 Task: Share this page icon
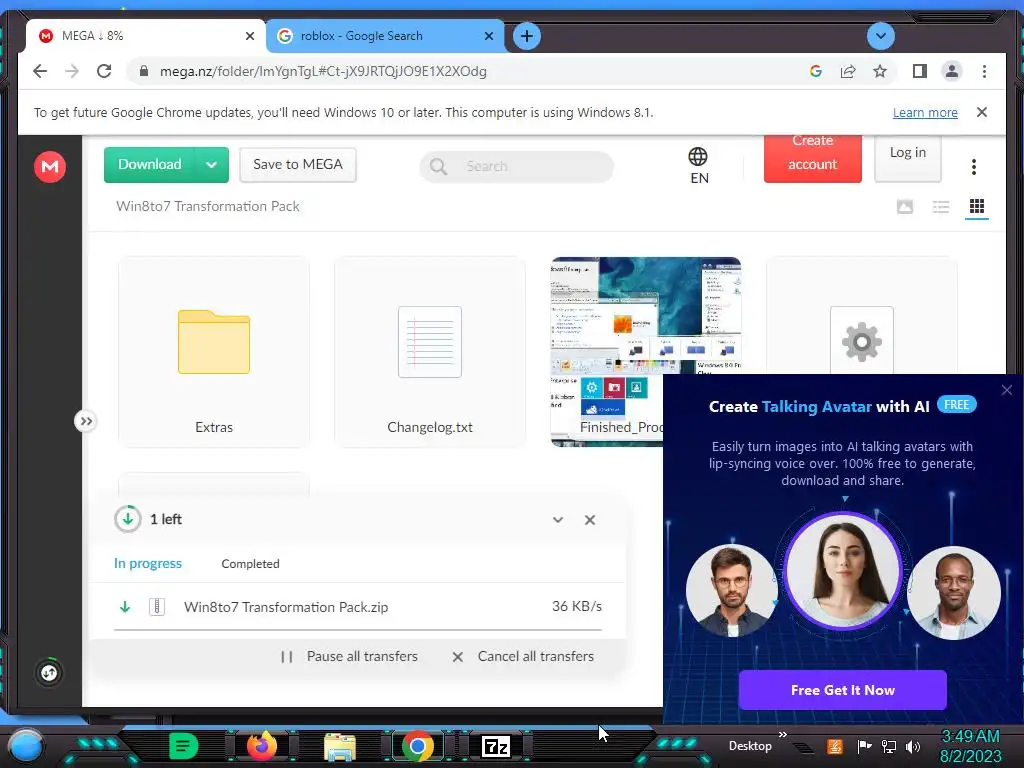point(848,71)
